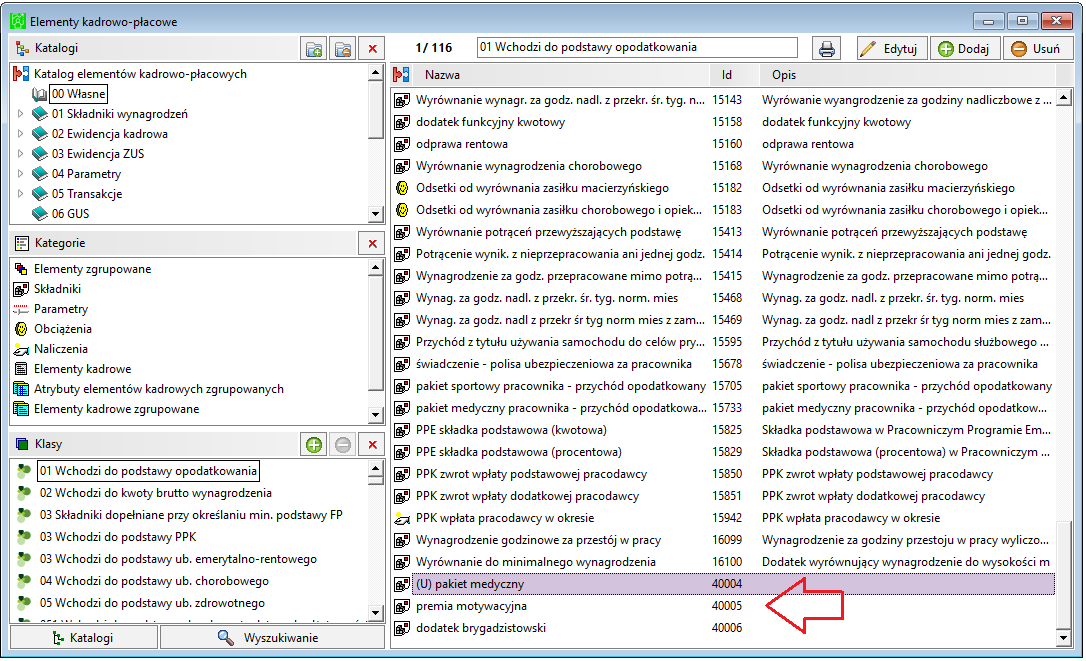Viewport: 1086px width, 661px height.
Task: Select class 03 Wchodzi do podstawy PPK
Action: [118, 537]
